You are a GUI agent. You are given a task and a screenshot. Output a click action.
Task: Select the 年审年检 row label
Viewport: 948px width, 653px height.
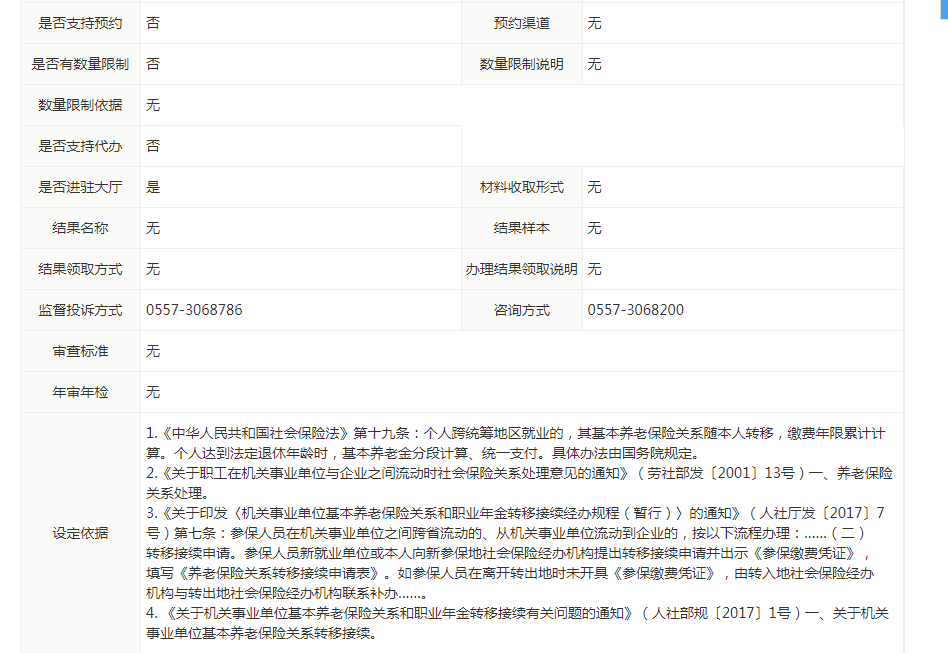(80, 392)
